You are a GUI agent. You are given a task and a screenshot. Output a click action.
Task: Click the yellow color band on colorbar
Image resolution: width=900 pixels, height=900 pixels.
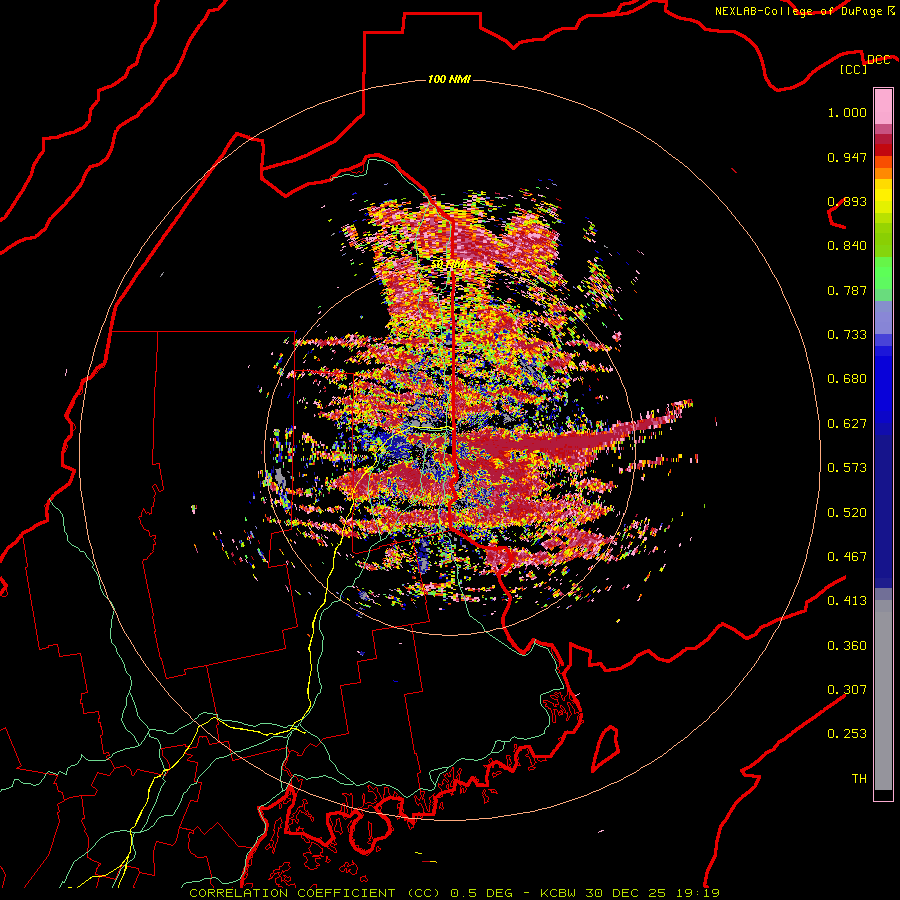(883, 196)
